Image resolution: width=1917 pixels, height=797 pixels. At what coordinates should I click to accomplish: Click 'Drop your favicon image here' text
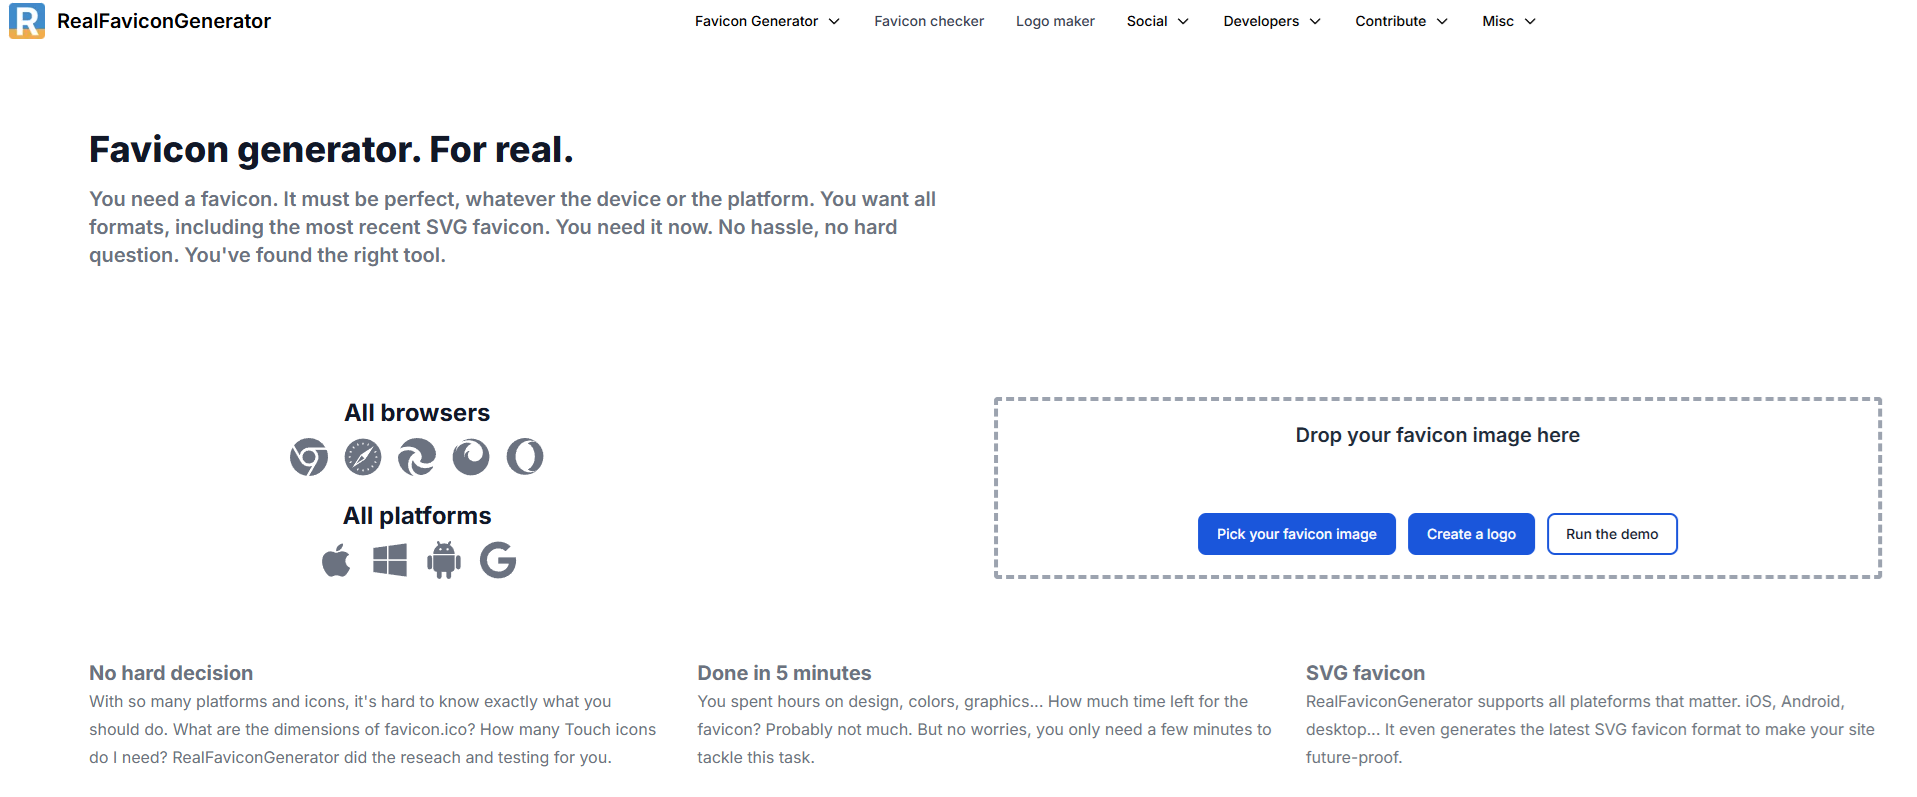tap(1437, 435)
